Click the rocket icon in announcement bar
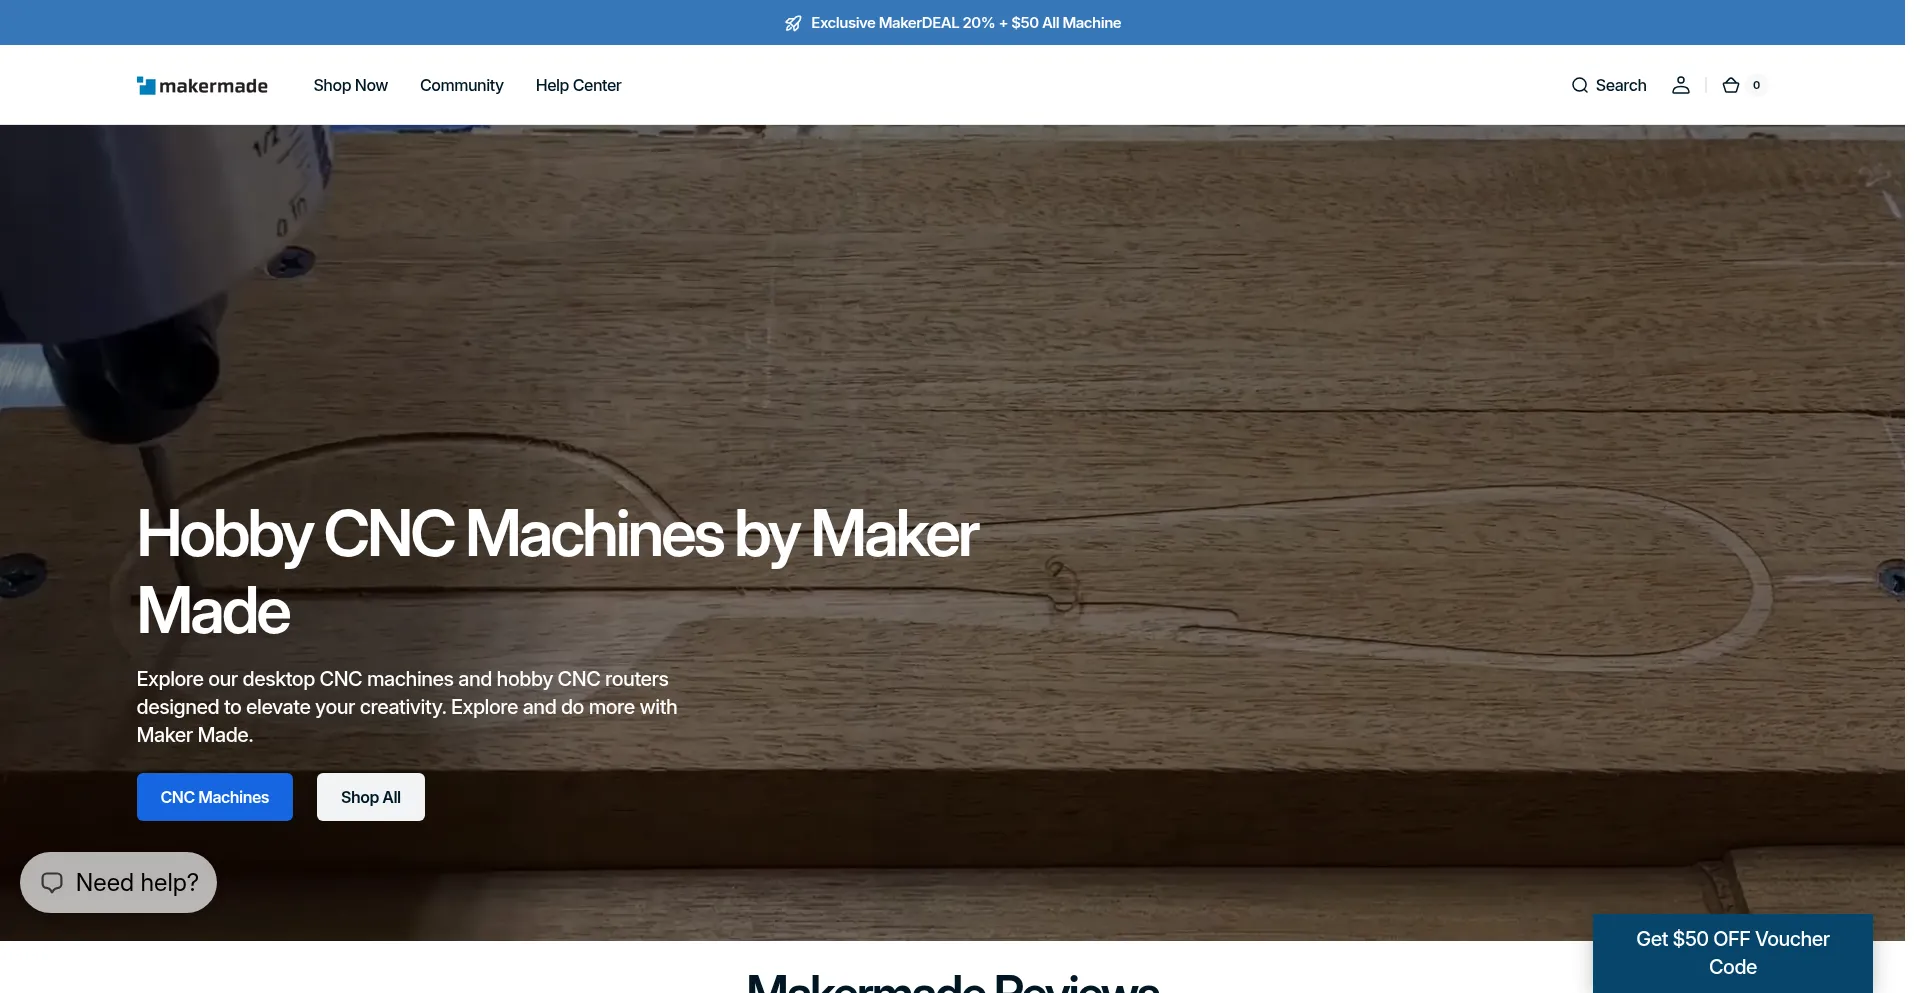Screen dimensions: 1920x993 pos(793,23)
